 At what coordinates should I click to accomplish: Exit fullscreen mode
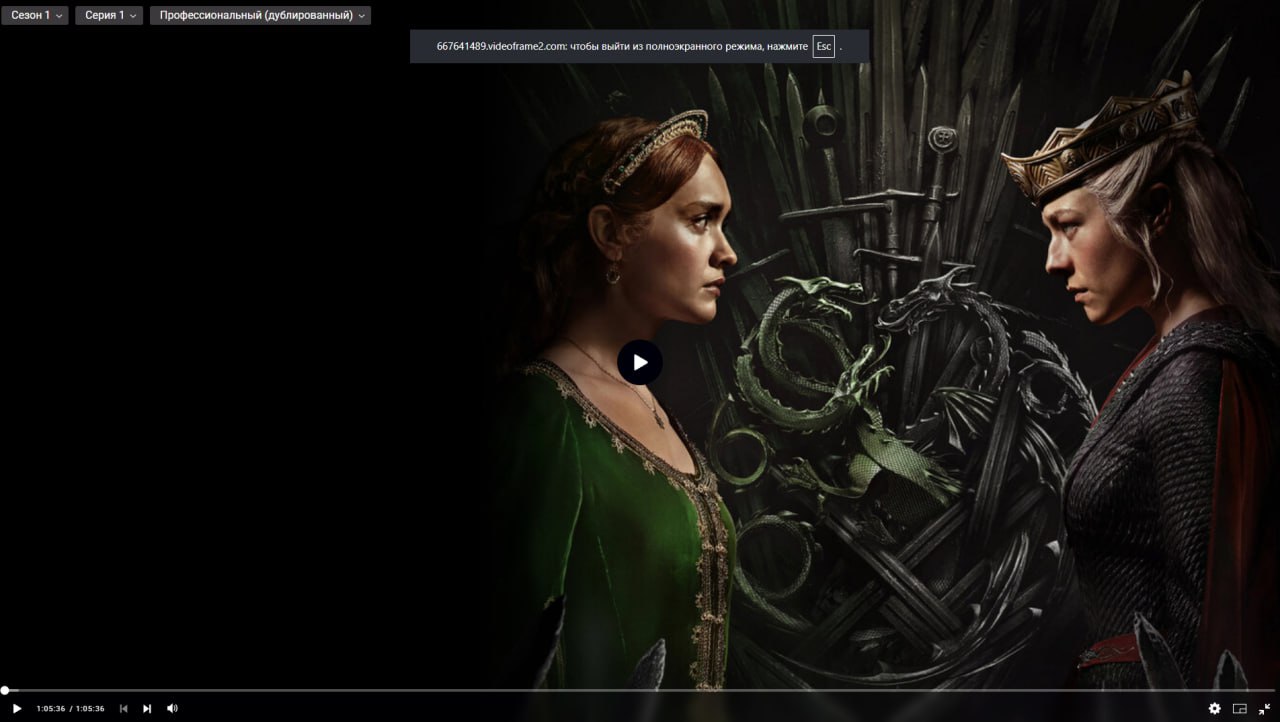(1265, 708)
